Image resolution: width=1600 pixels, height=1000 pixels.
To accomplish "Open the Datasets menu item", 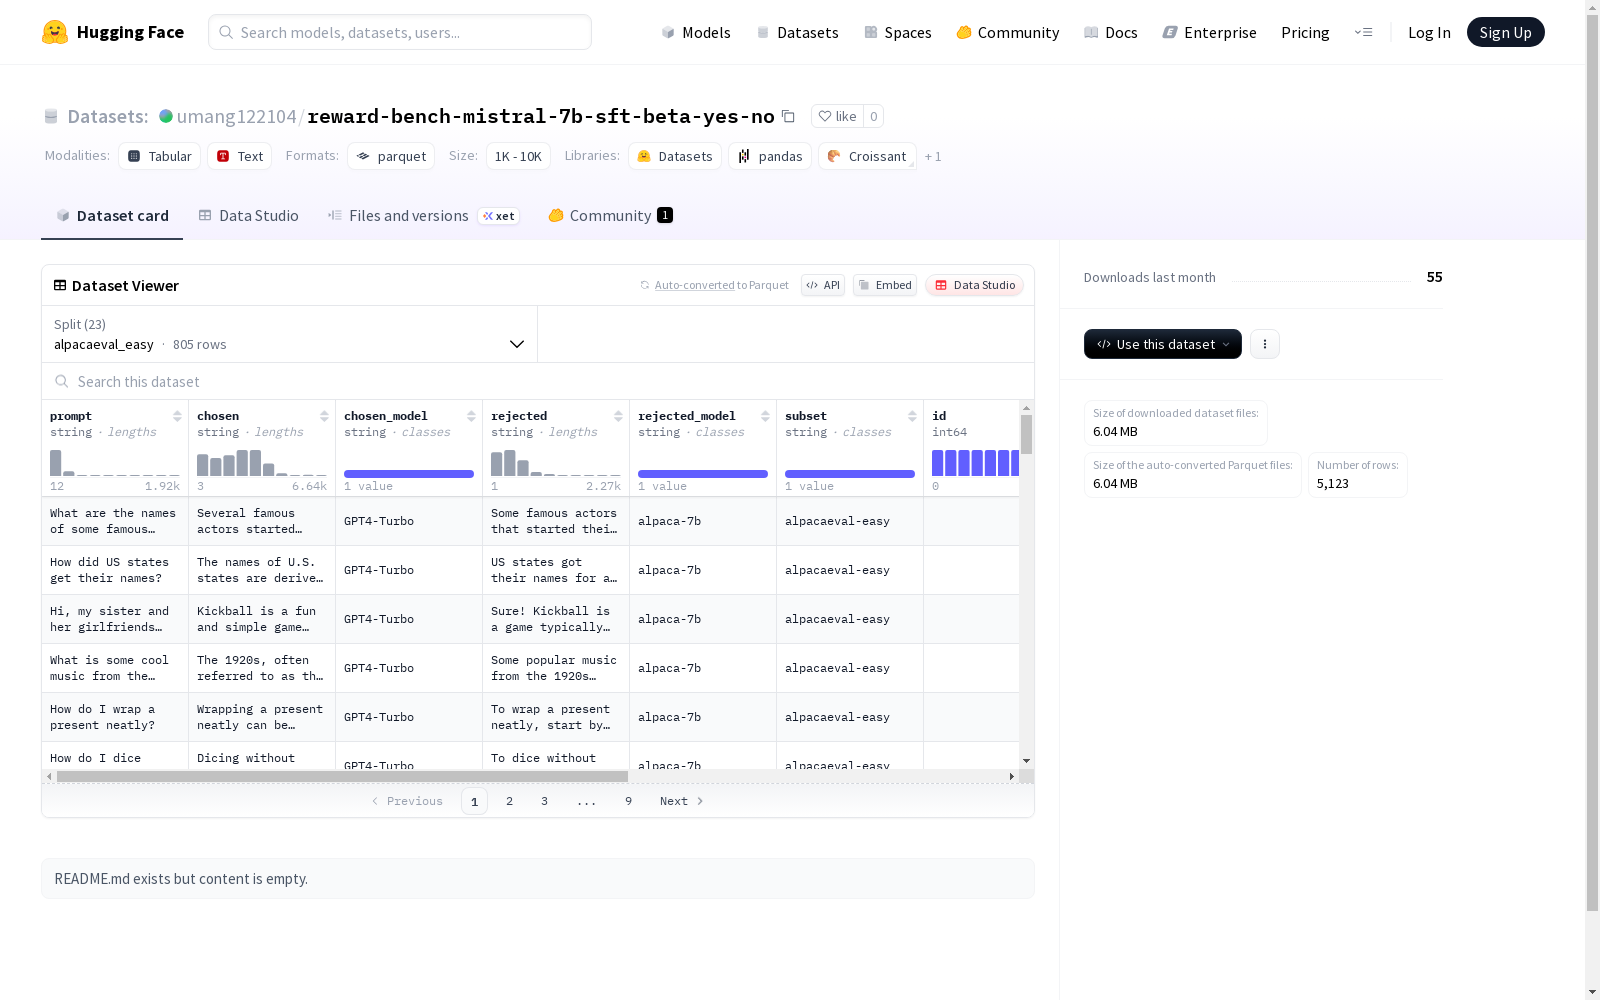I will [797, 32].
